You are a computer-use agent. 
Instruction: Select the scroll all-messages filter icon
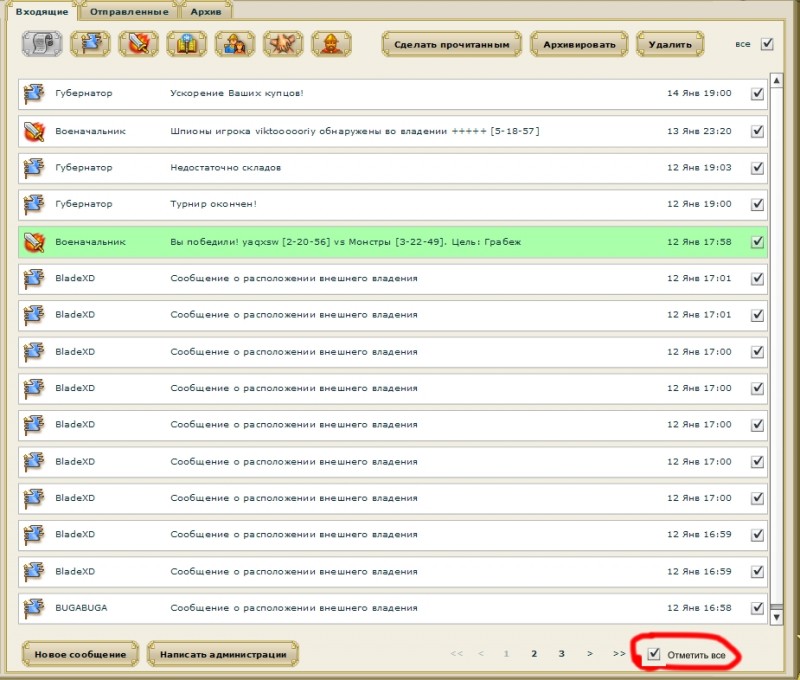tap(42, 44)
